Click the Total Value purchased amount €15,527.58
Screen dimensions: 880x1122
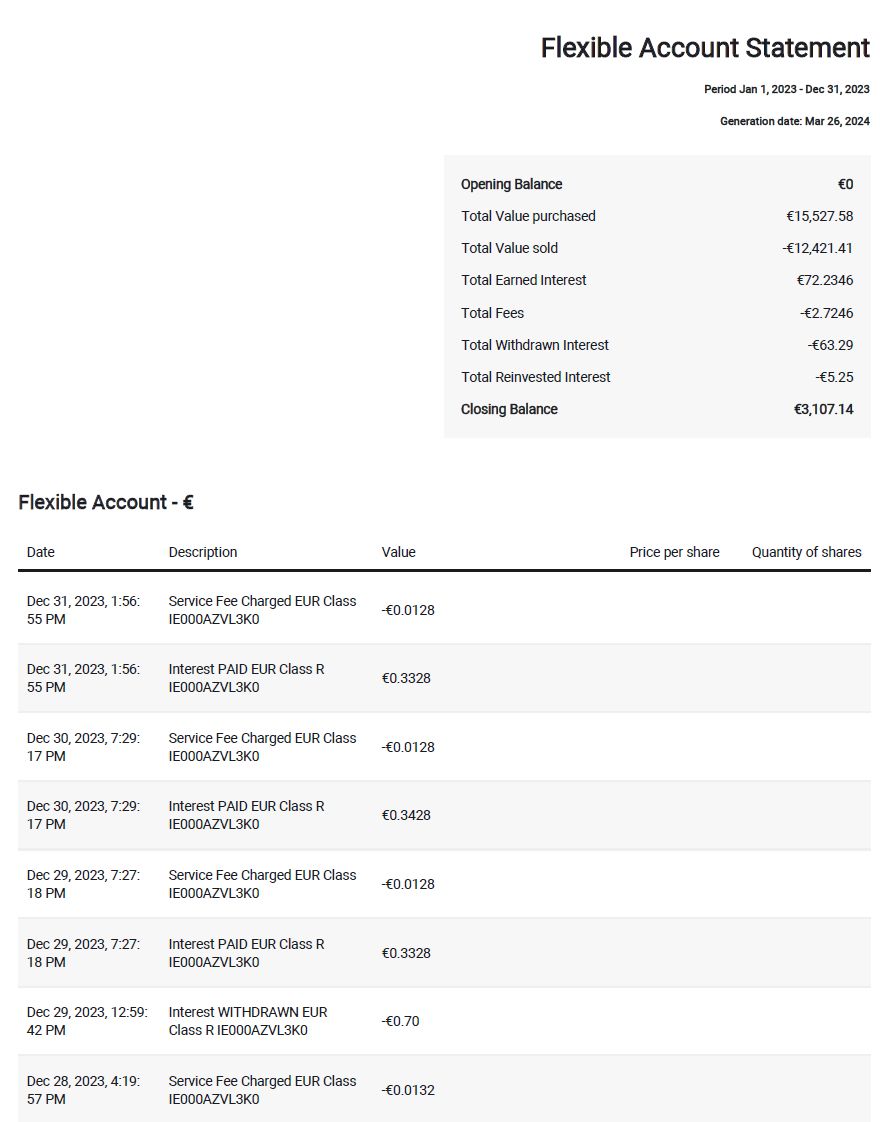819,216
